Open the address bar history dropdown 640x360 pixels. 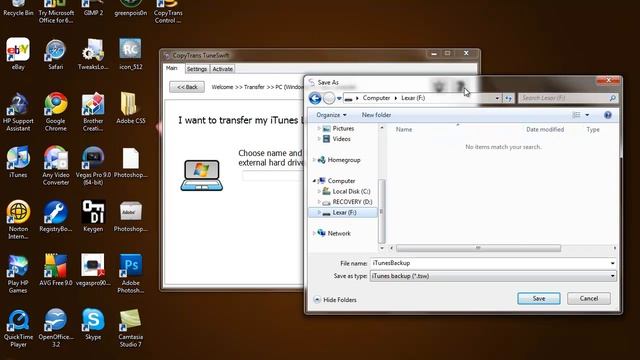pos(497,98)
